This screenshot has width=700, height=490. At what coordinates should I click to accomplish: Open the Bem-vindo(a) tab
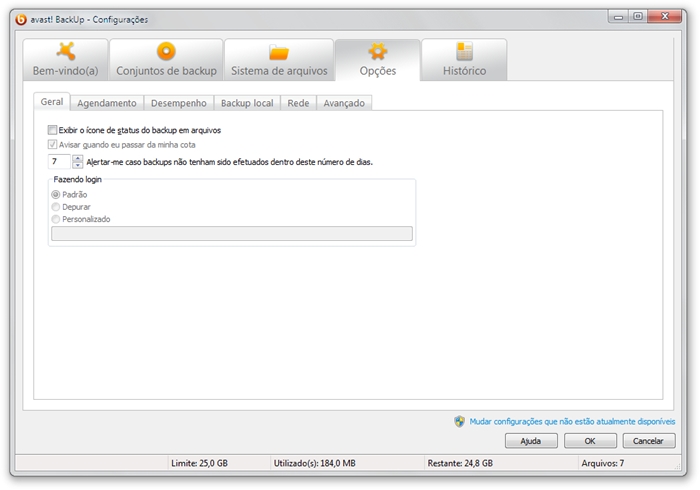click(x=66, y=59)
